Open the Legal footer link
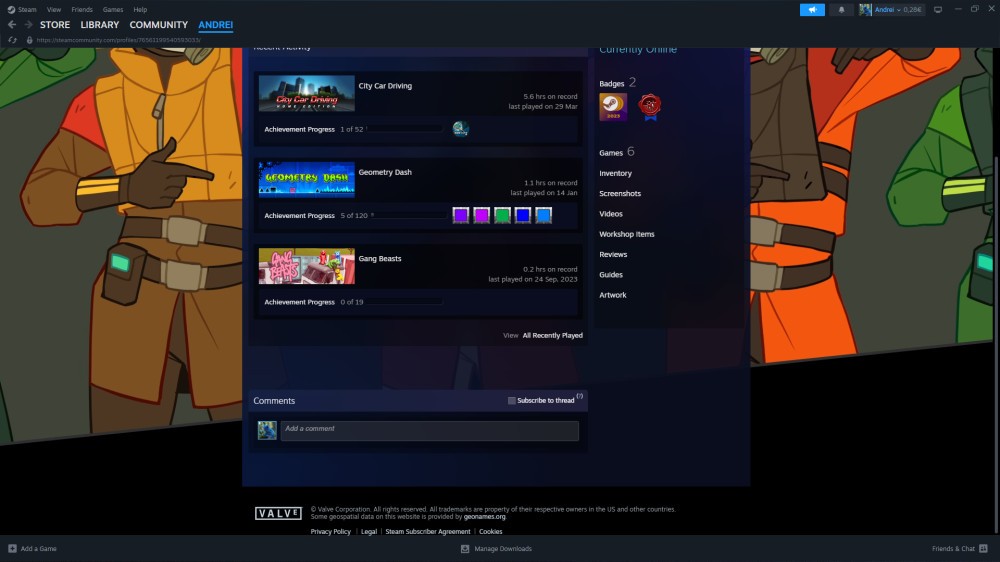 click(369, 531)
